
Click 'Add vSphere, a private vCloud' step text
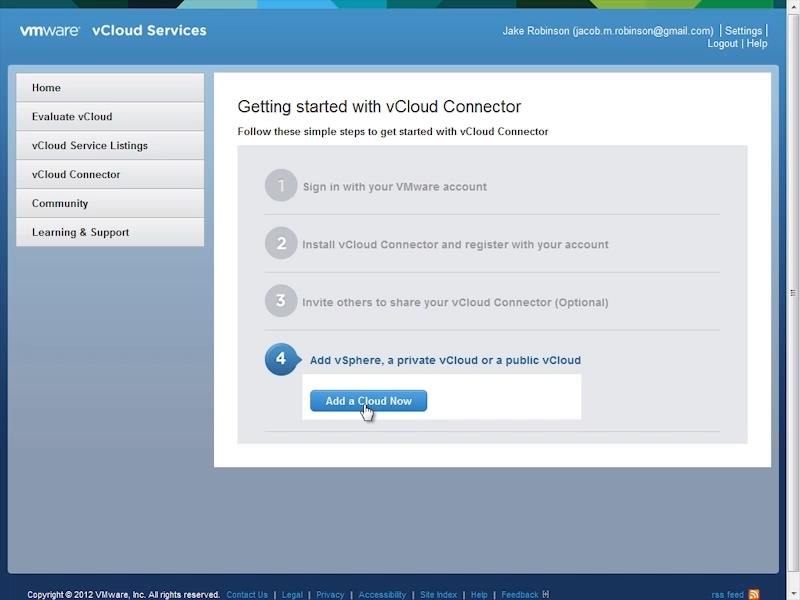coord(445,360)
